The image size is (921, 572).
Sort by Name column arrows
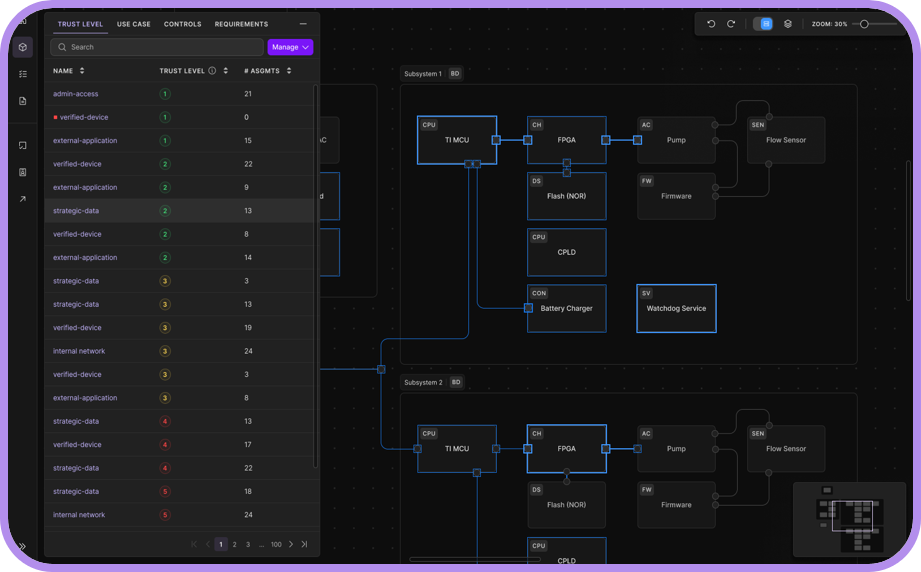coord(82,70)
